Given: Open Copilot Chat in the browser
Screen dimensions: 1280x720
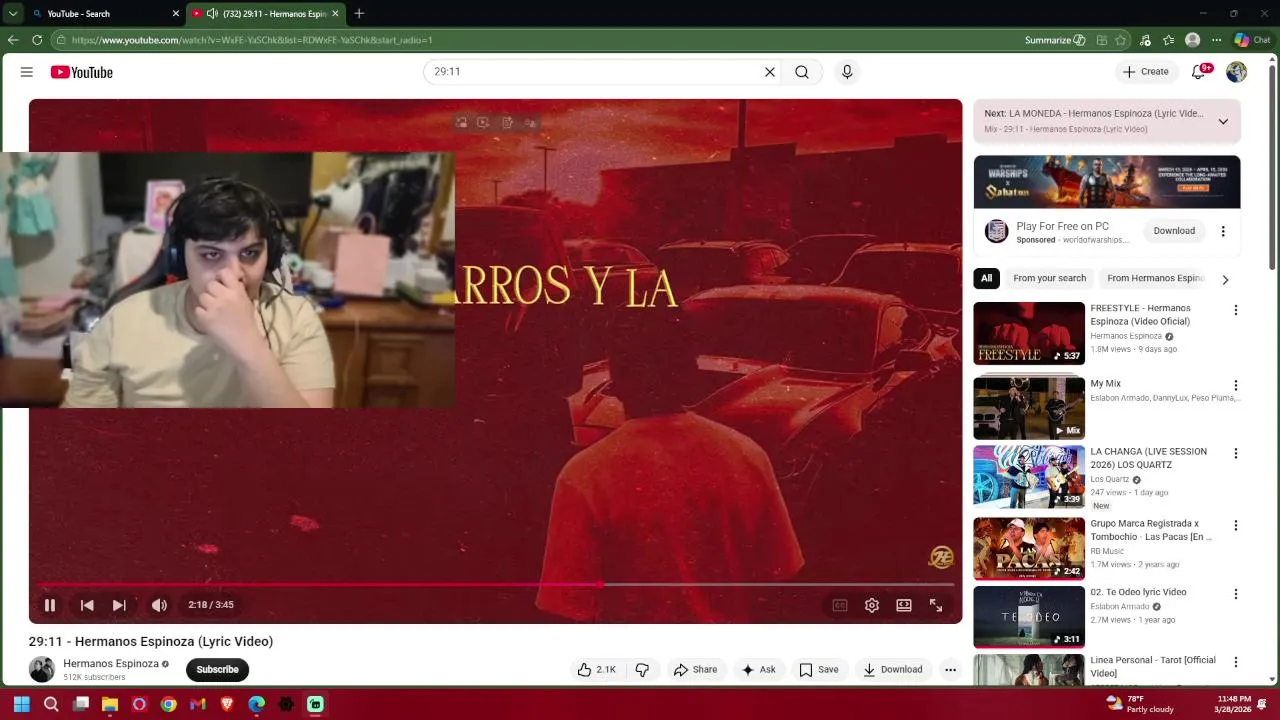Looking at the screenshot, I should 1252,40.
